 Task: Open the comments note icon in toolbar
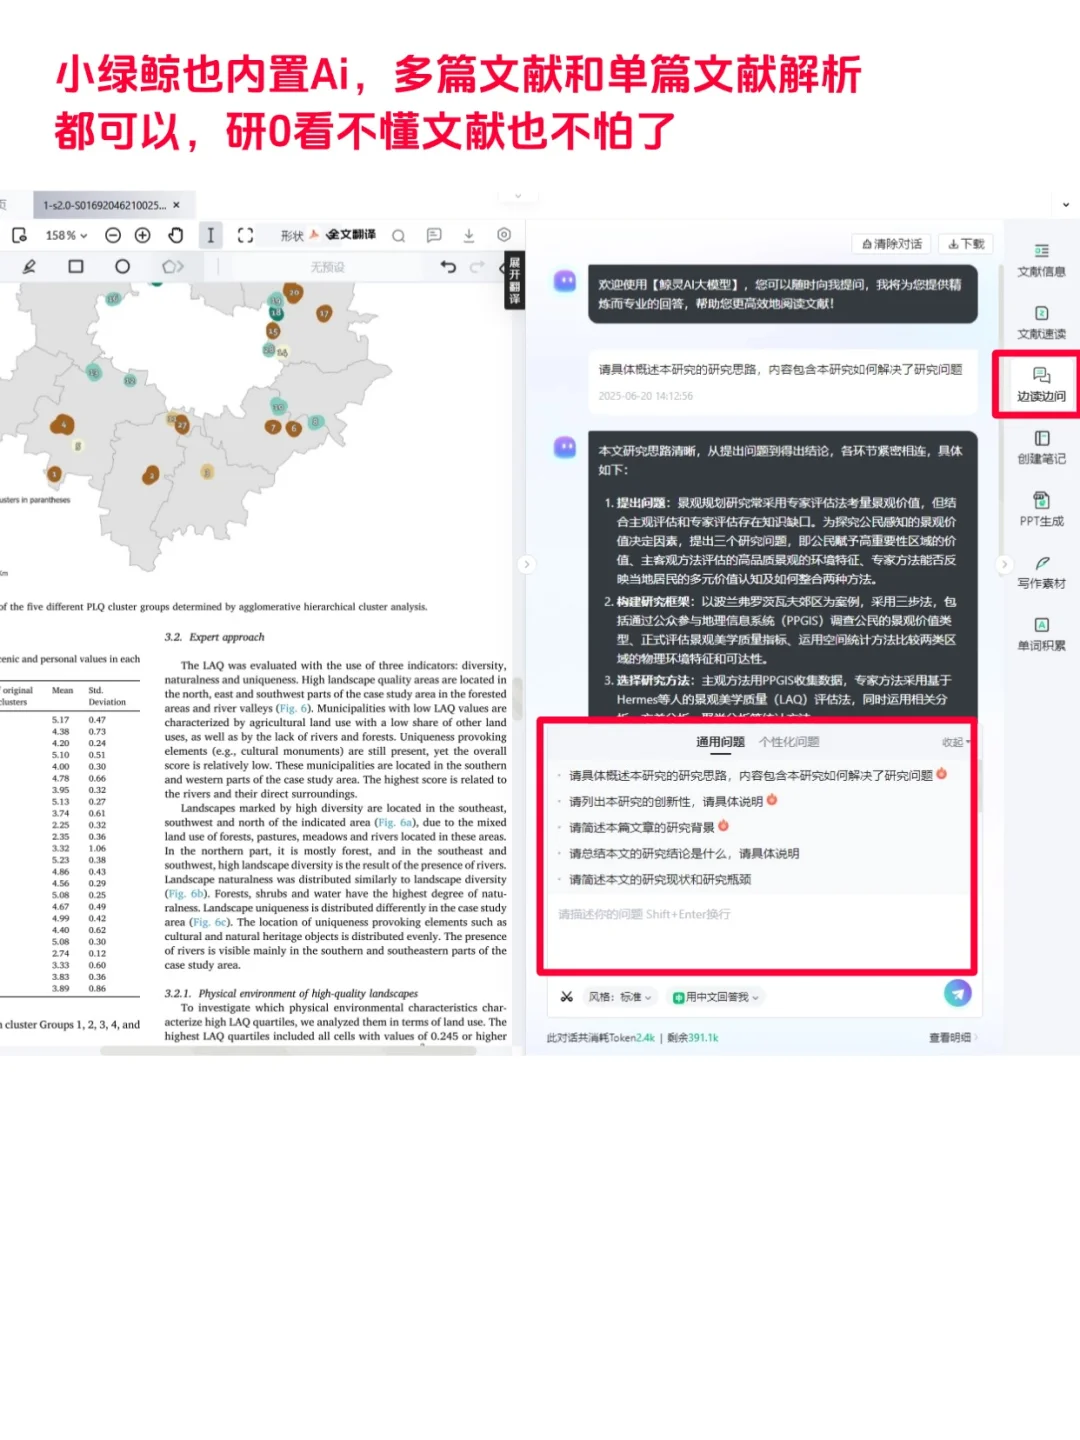click(434, 236)
